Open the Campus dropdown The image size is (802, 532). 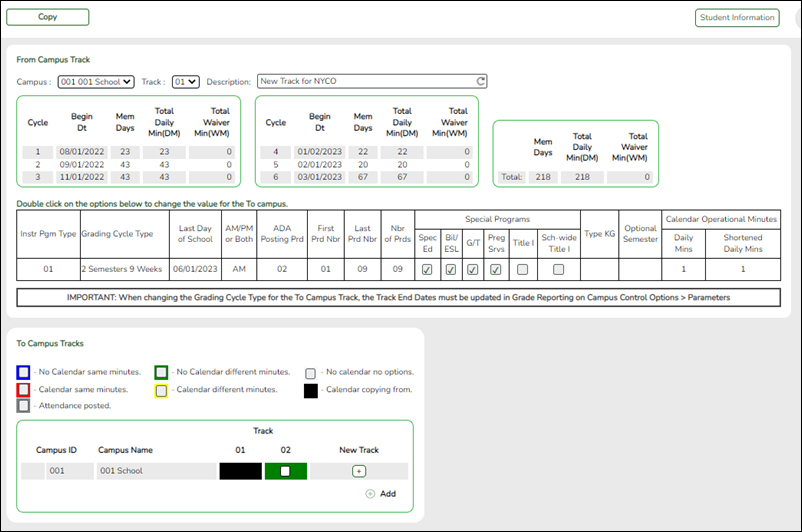click(x=96, y=82)
